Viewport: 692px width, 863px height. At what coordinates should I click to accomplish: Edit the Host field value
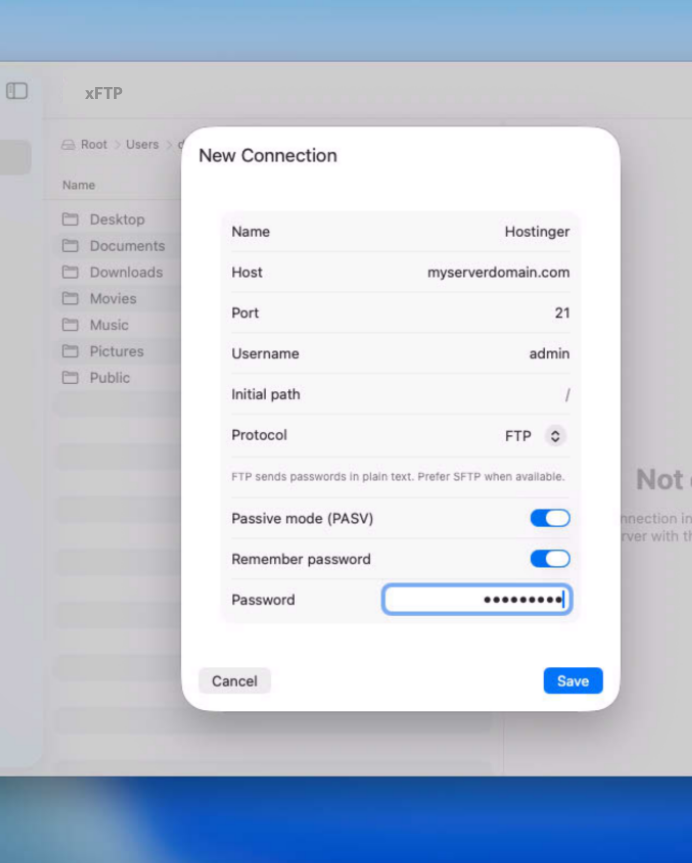point(498,272)
